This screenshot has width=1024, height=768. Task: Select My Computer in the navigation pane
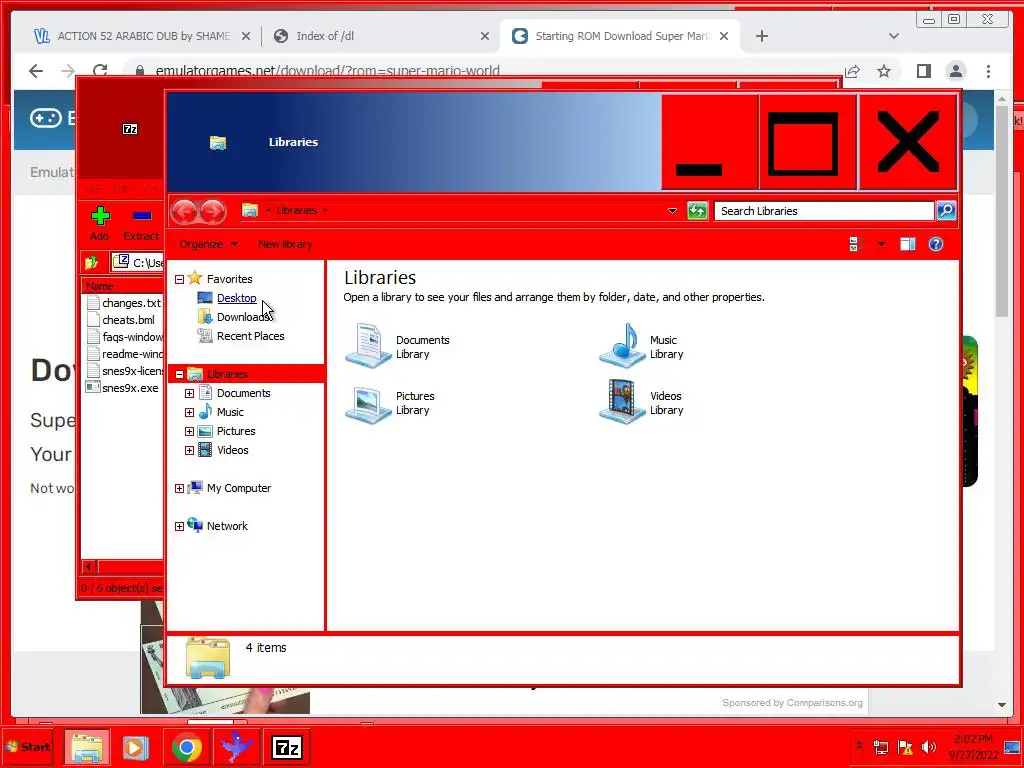(x=238, y=488)
